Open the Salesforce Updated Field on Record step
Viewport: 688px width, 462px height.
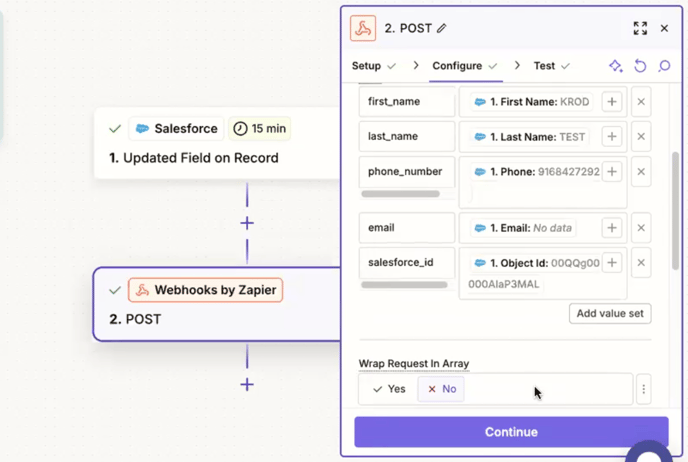tap(217, 143)
